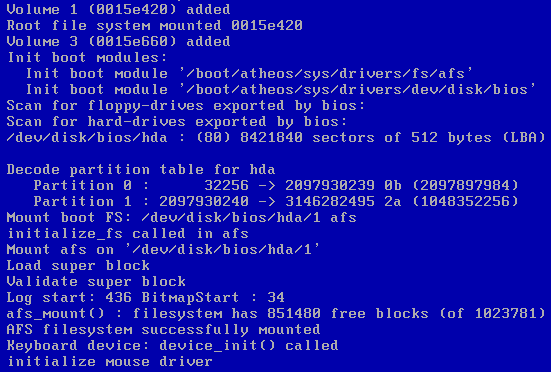Click the 'Init boot modules:' heading line

pos(87,58)
